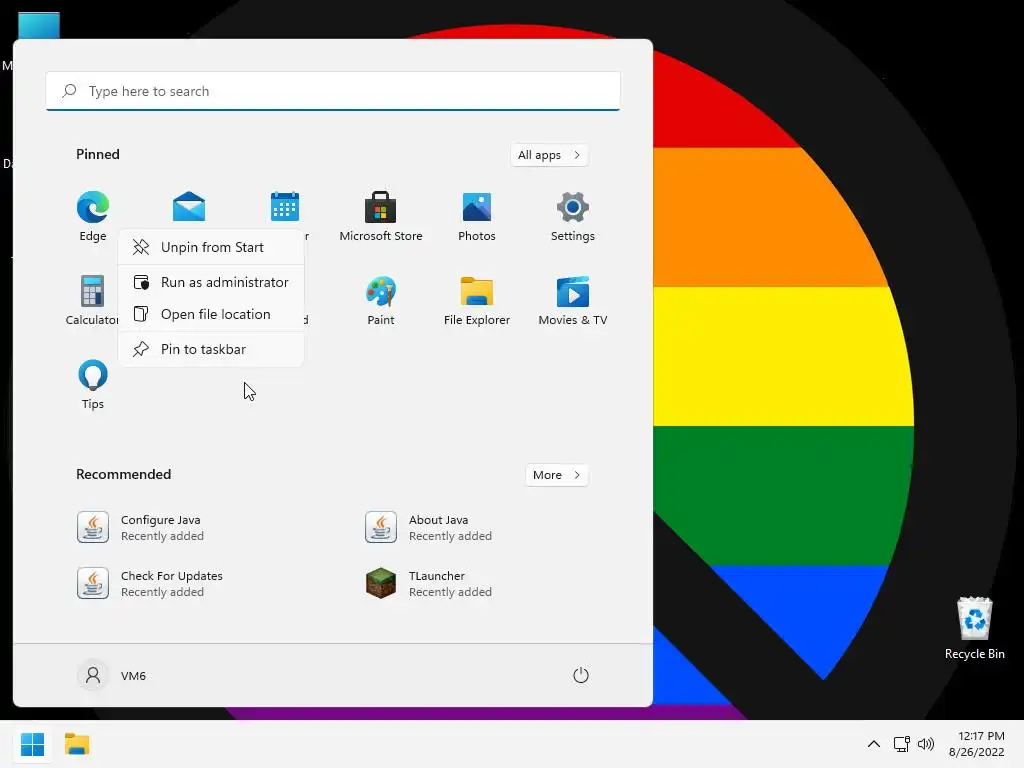Launch TLauncher from Recommended
The image size is (1024, 768).
428,583
